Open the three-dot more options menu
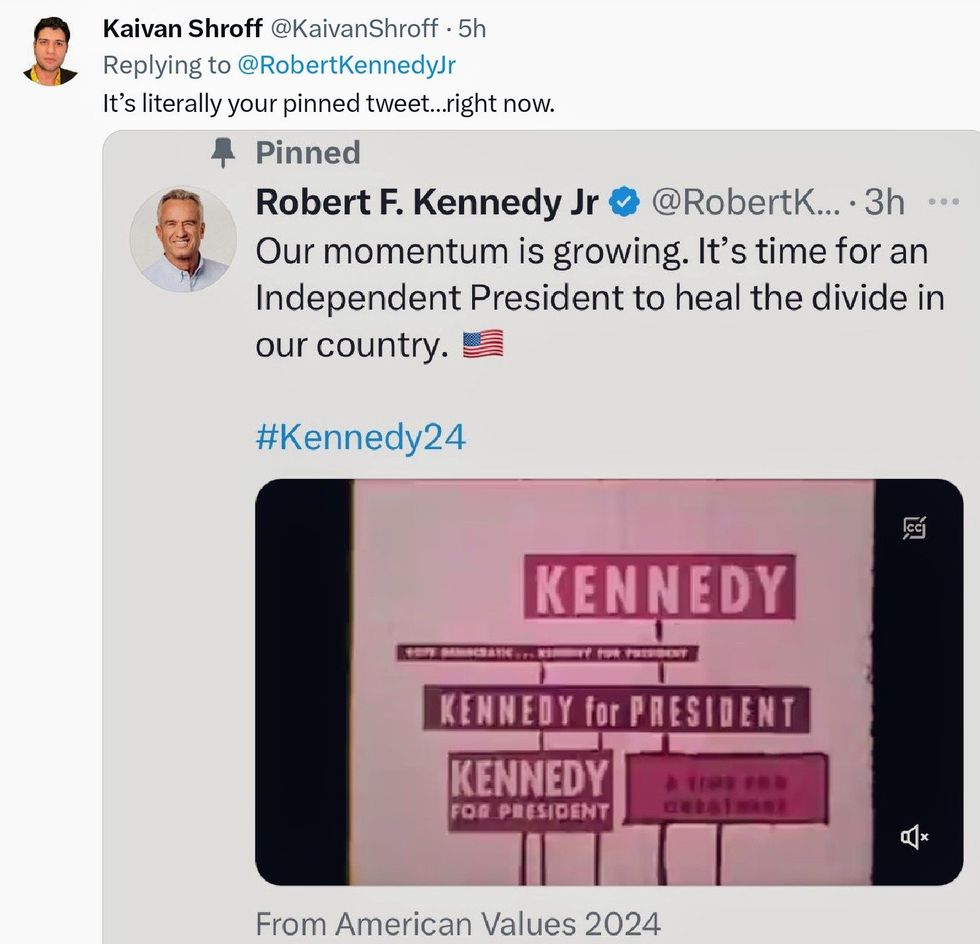The height and width of the screenshot is (944, 980). [x=943, y=201]
